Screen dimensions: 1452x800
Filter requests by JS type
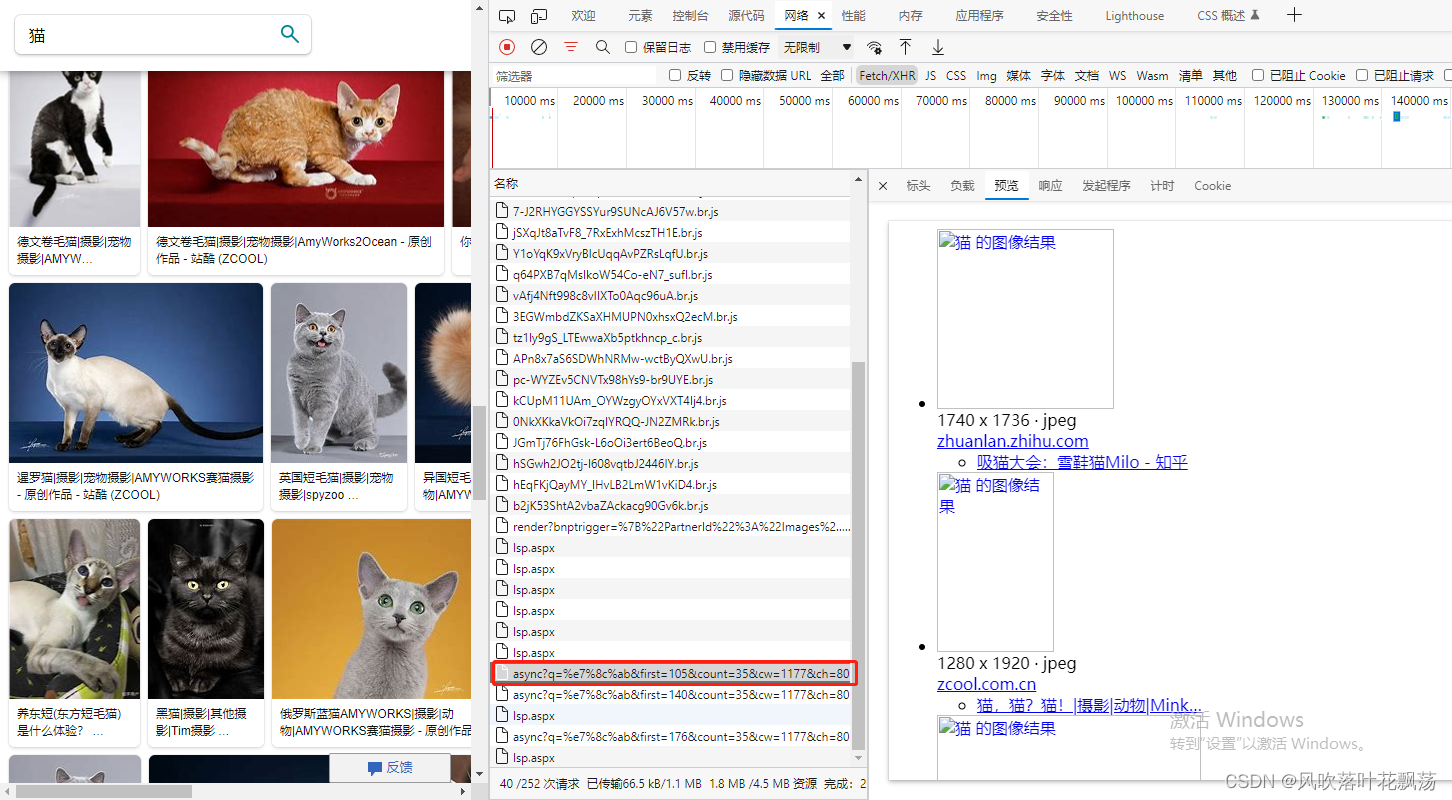point(931,75)
